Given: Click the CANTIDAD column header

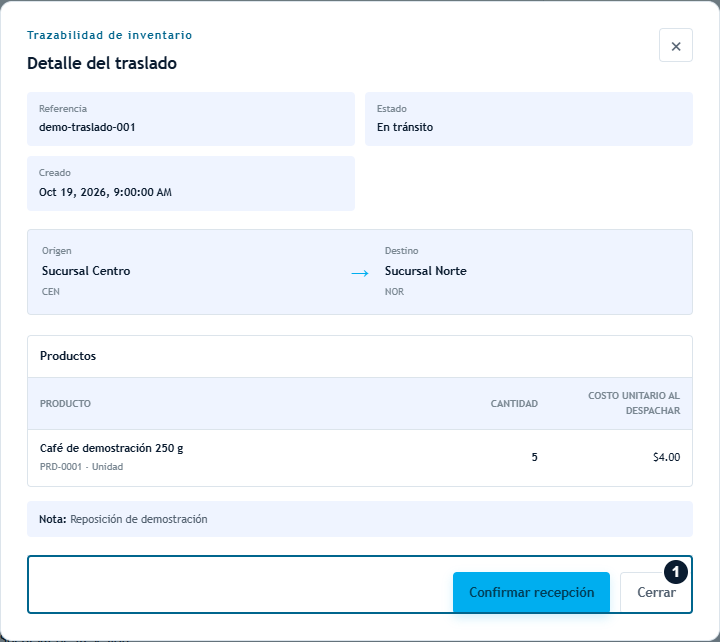Looking at the screenshot, I should (x=514, y=404).
